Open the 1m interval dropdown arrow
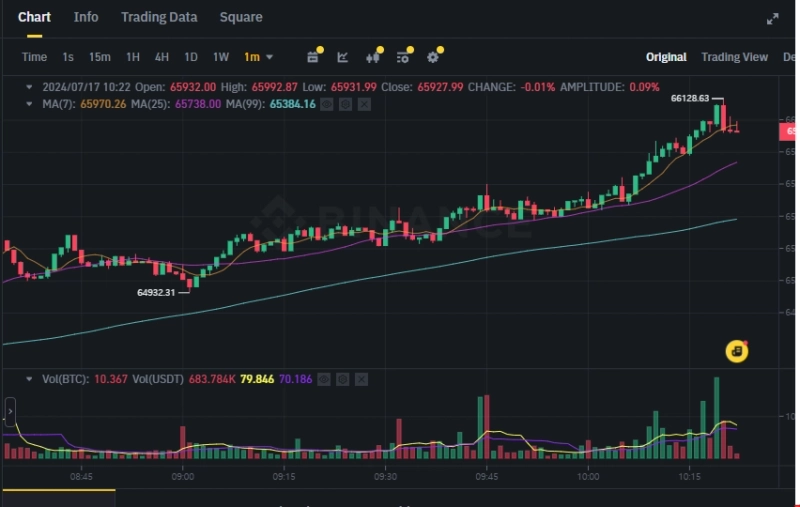The width and height of the screenshot is (800, 507). pos(270,57)
